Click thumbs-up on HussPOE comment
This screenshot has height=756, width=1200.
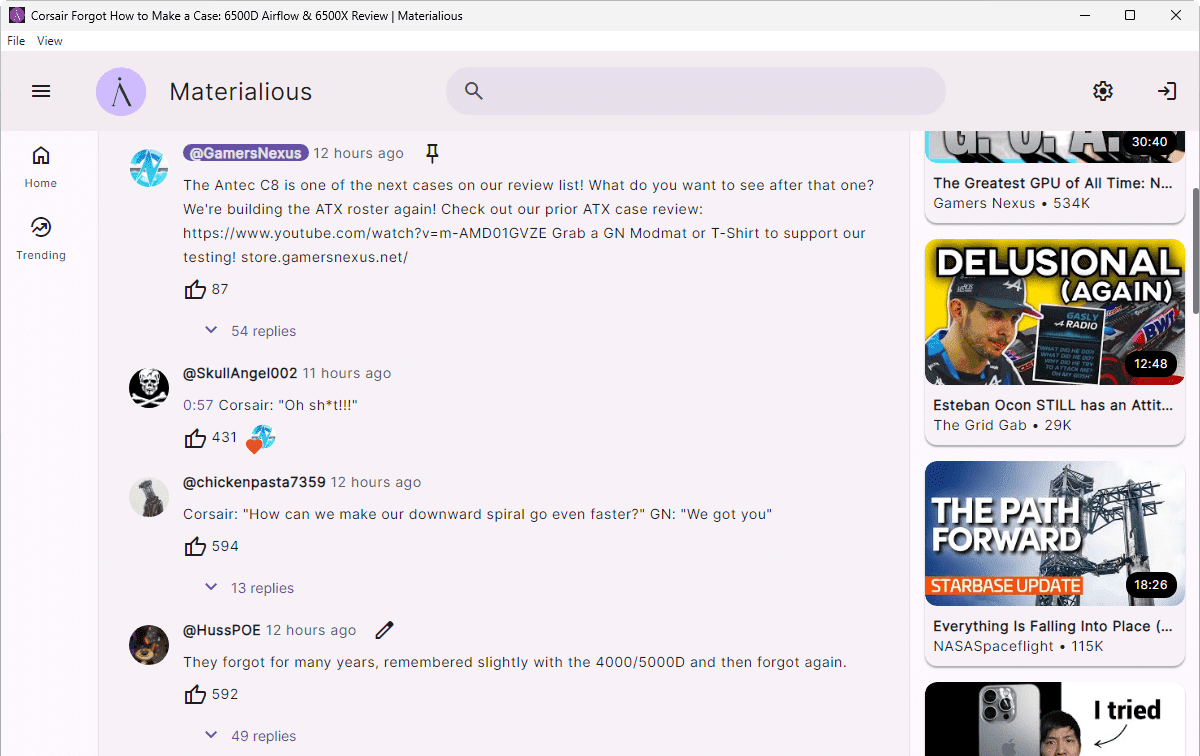pyautogui.click(x=195, y=694)
